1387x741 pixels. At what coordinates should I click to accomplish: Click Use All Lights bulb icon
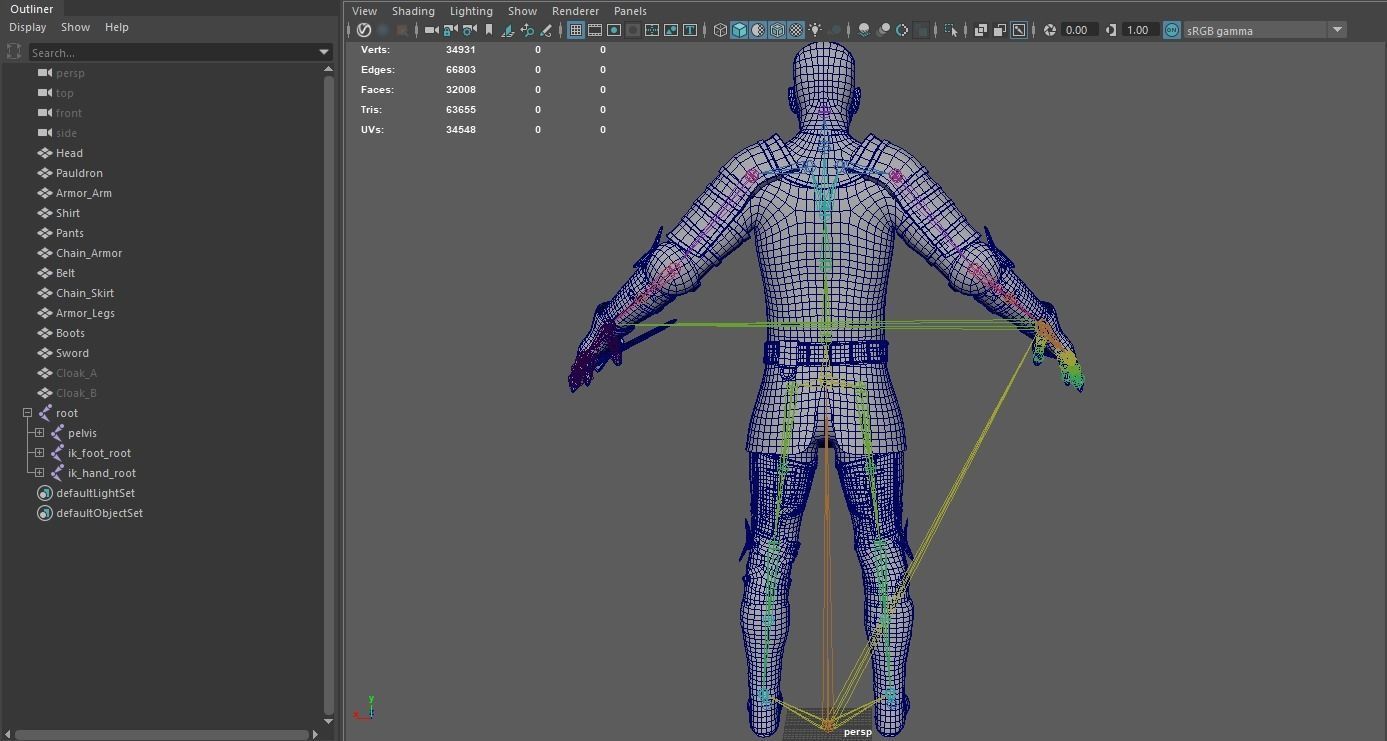pyautogui.click(x=815, y=30)
